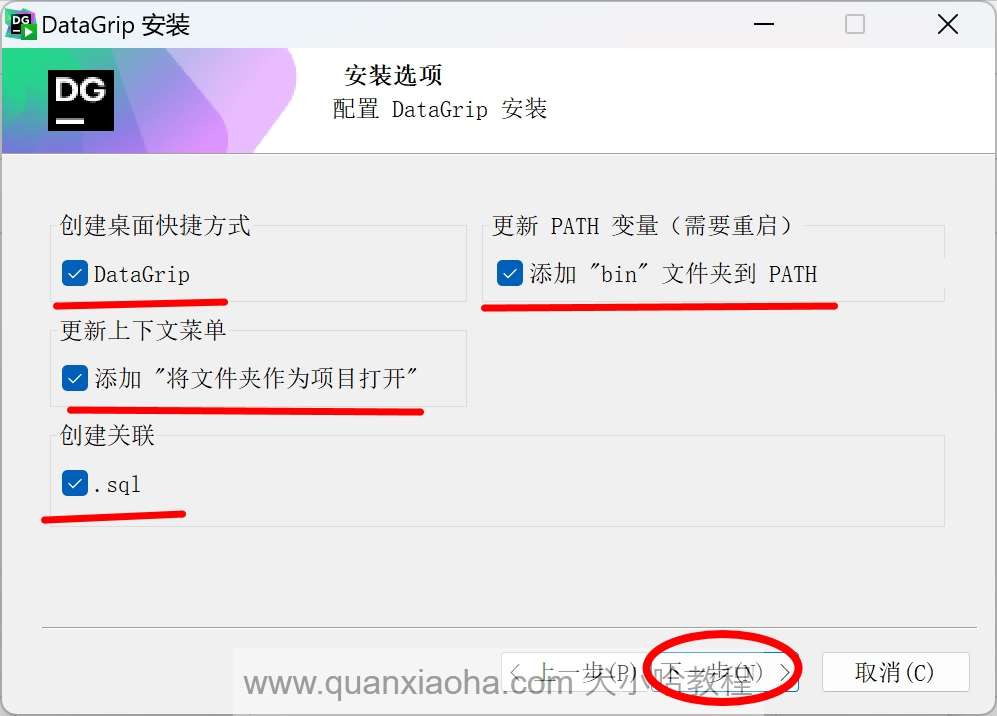This screenshot has width=997, height=716.
Task: Click the 创建桌面快捷方式 group heading
Action: pyautogui.click(x=155, y=225)
